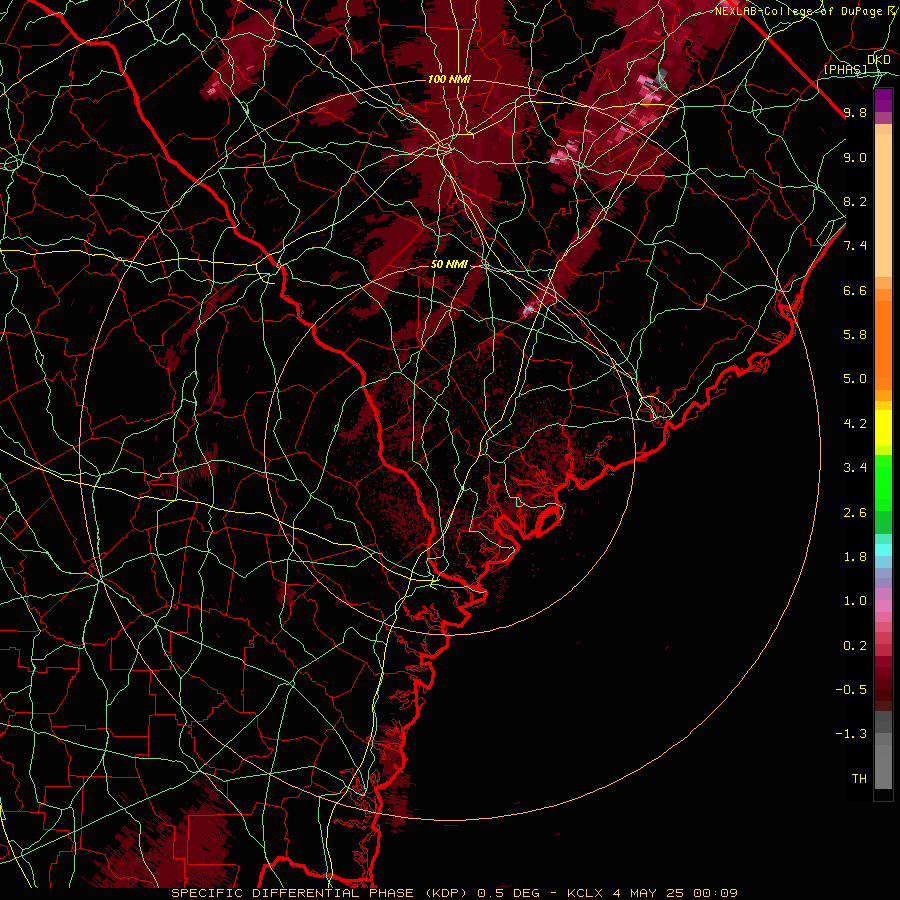The width and height of the screenshot is (900, 900).
Task: Click the gray segment of the color bar
Action: click(x=883, y=750)
